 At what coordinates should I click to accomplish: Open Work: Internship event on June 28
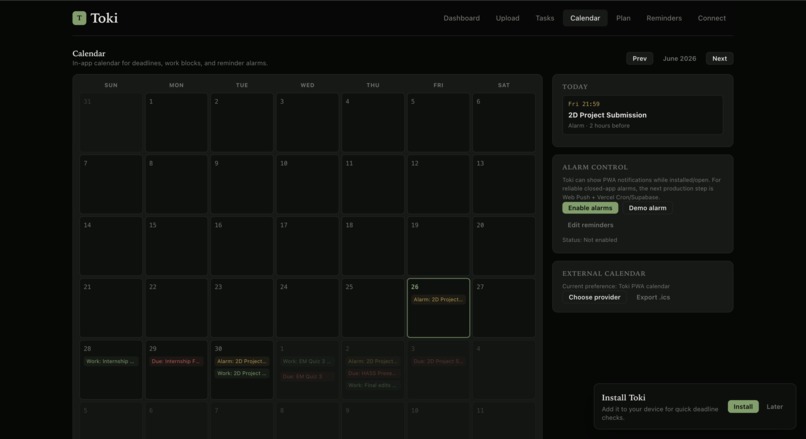click(111, 361)
